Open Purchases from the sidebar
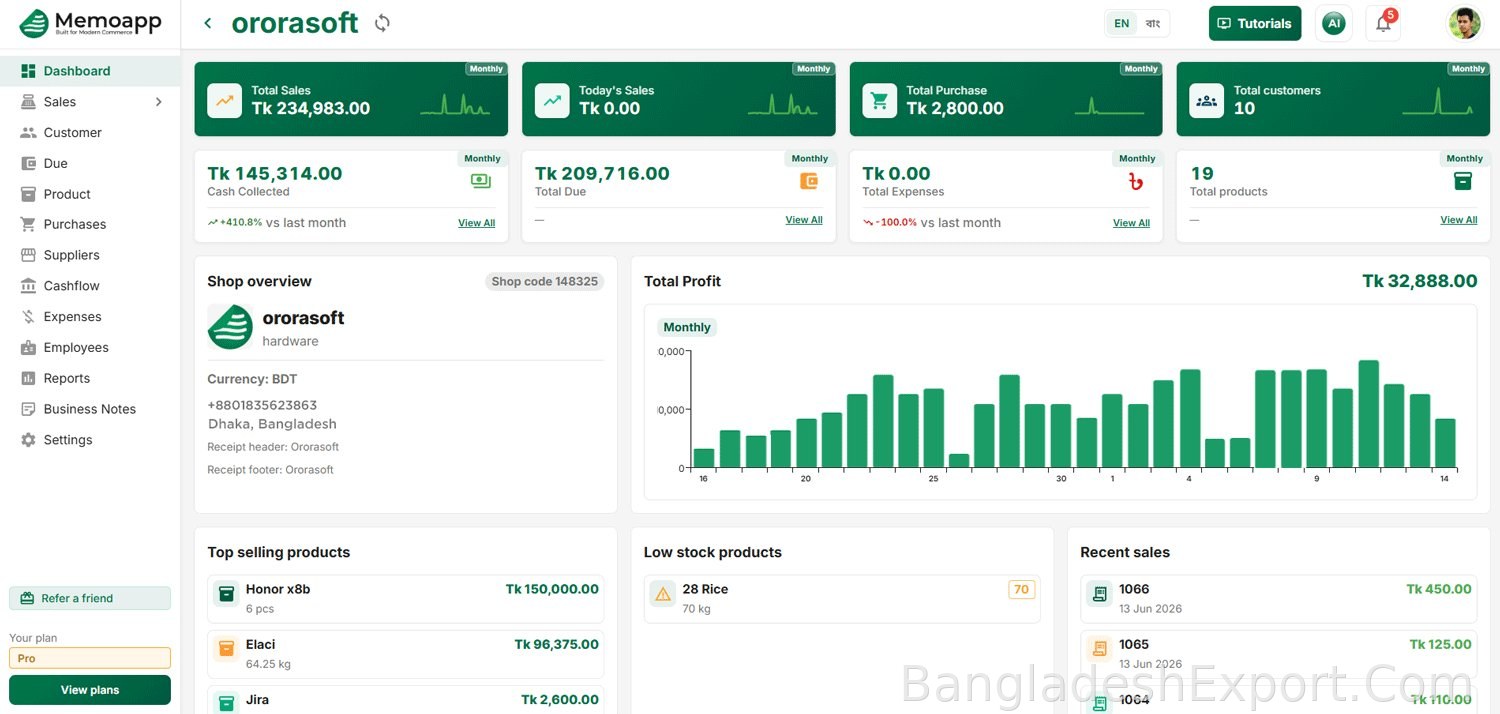The width and height of the screenshot is (1500, 714). pos(90,225)
